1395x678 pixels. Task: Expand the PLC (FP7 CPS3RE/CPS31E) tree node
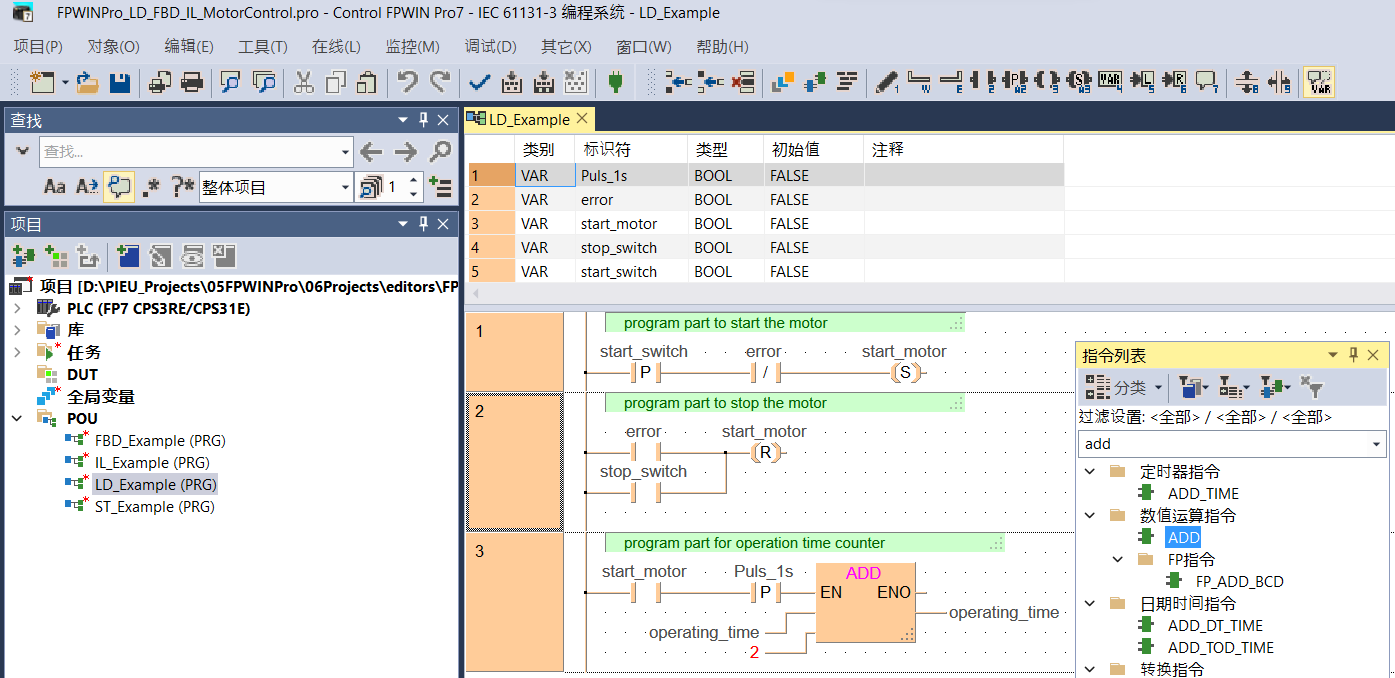pos(17,308)
